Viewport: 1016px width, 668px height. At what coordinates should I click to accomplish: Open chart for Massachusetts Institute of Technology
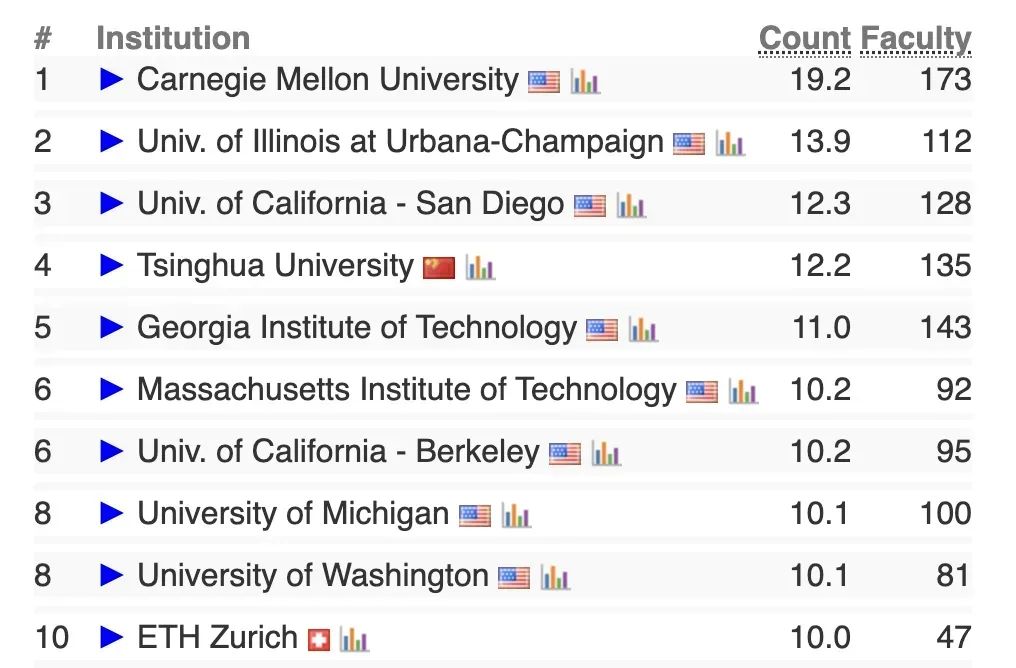pyautogui.click(x=743, y=391)
